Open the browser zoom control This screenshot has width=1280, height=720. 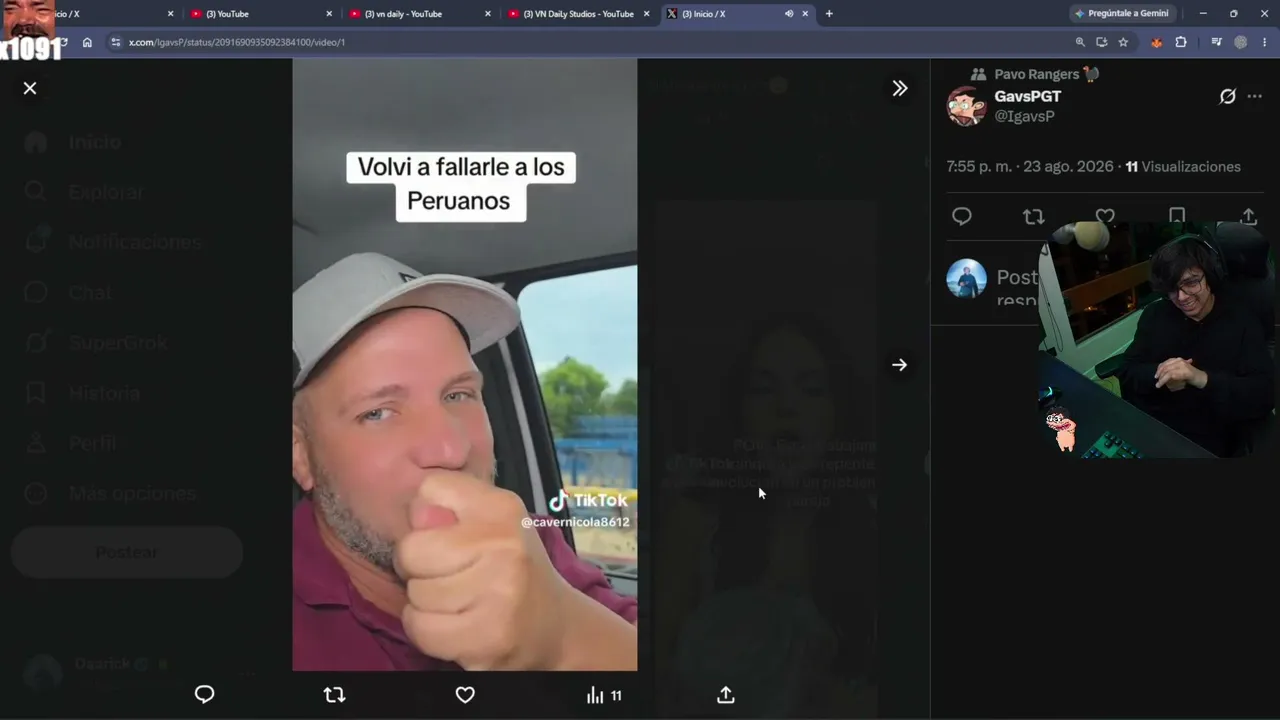tap(1080, 42)
